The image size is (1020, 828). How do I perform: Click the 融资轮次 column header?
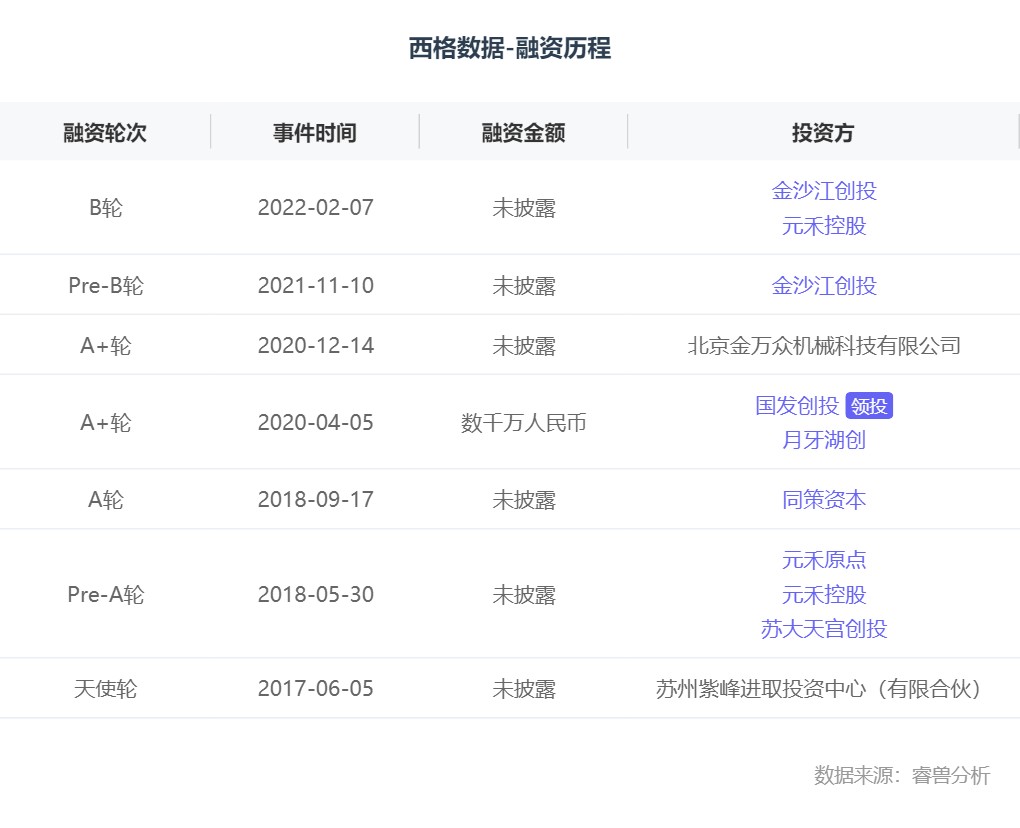[x=105, y=133]
